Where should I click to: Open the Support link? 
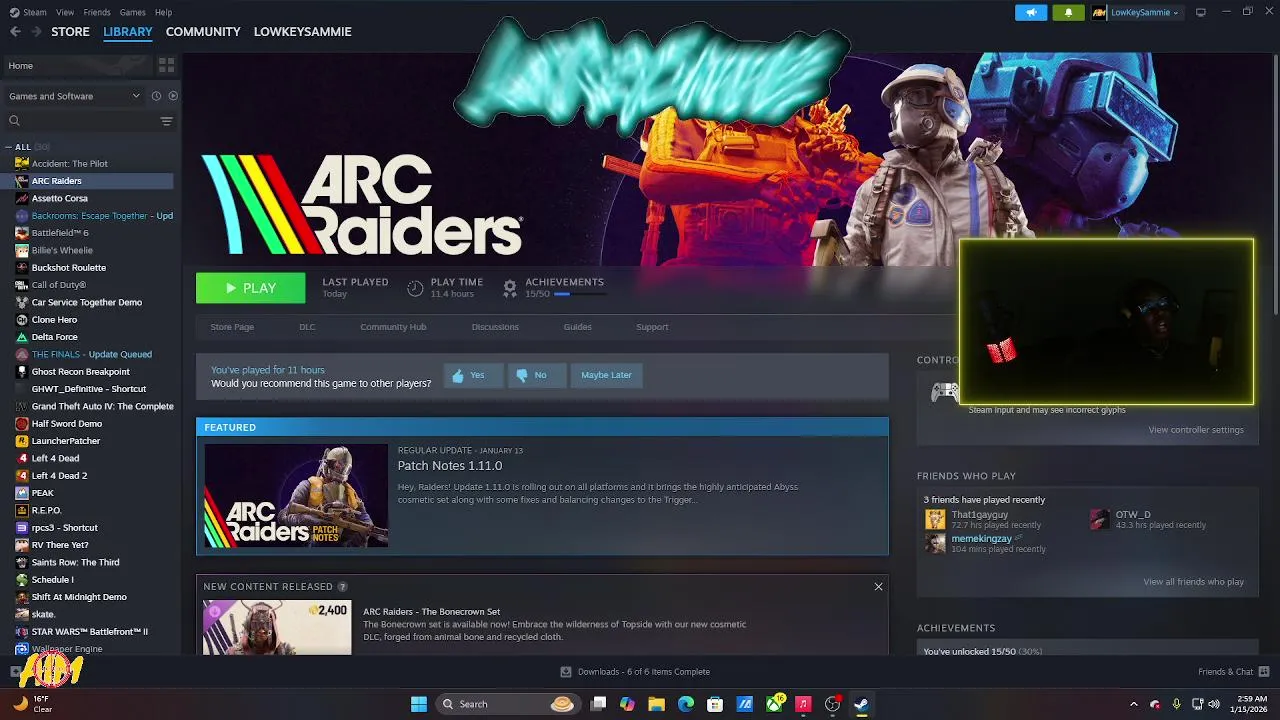(x=652, y=327)
